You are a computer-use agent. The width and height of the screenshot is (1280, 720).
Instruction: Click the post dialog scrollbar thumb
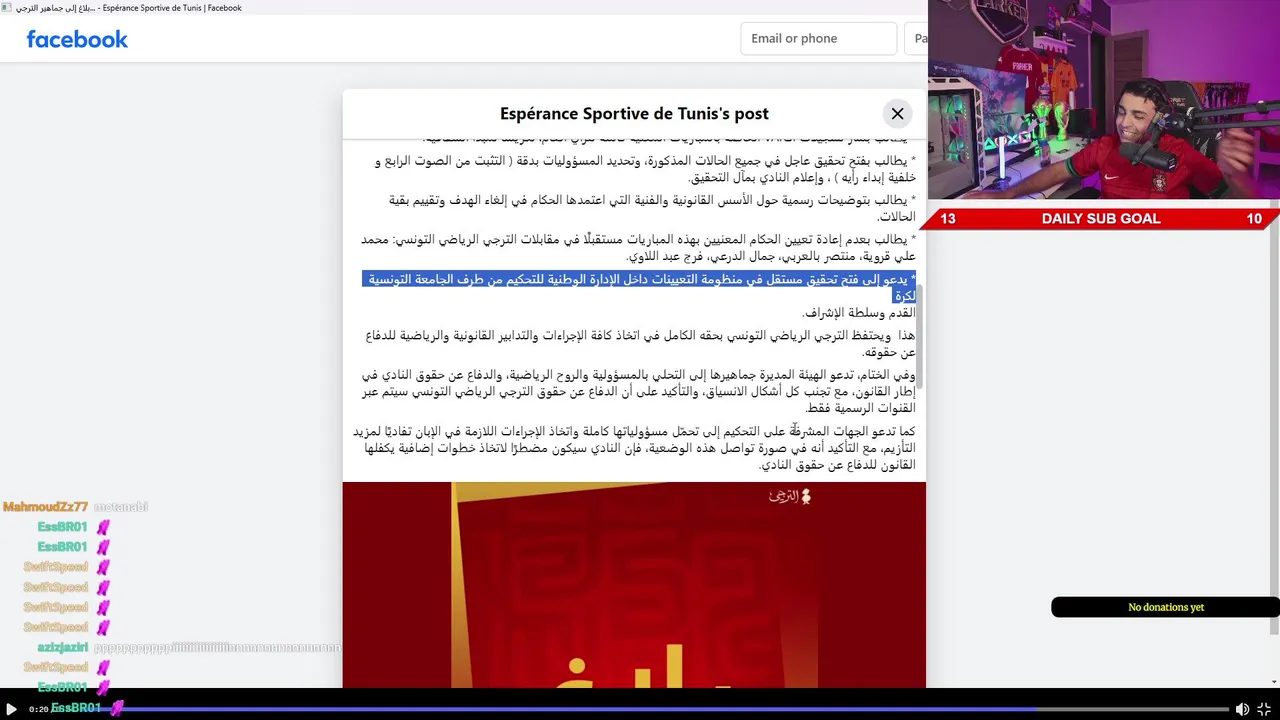click(x=919, y=336)
